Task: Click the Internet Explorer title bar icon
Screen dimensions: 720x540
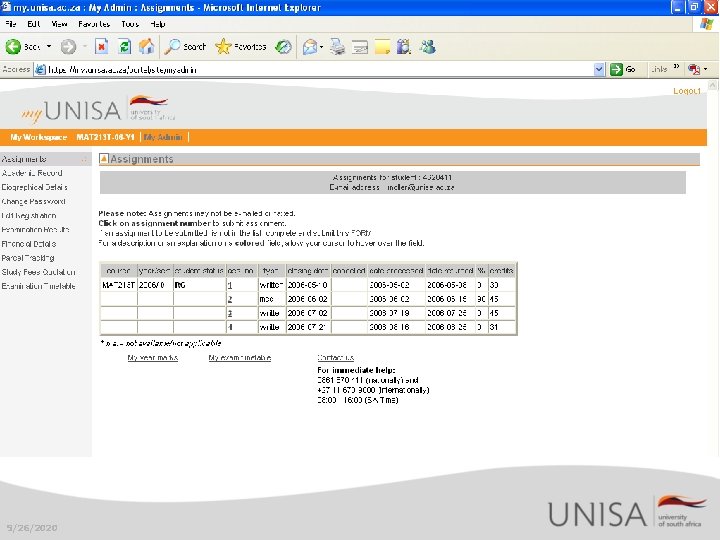Action: pyautogui.click(x=6, y=6)
